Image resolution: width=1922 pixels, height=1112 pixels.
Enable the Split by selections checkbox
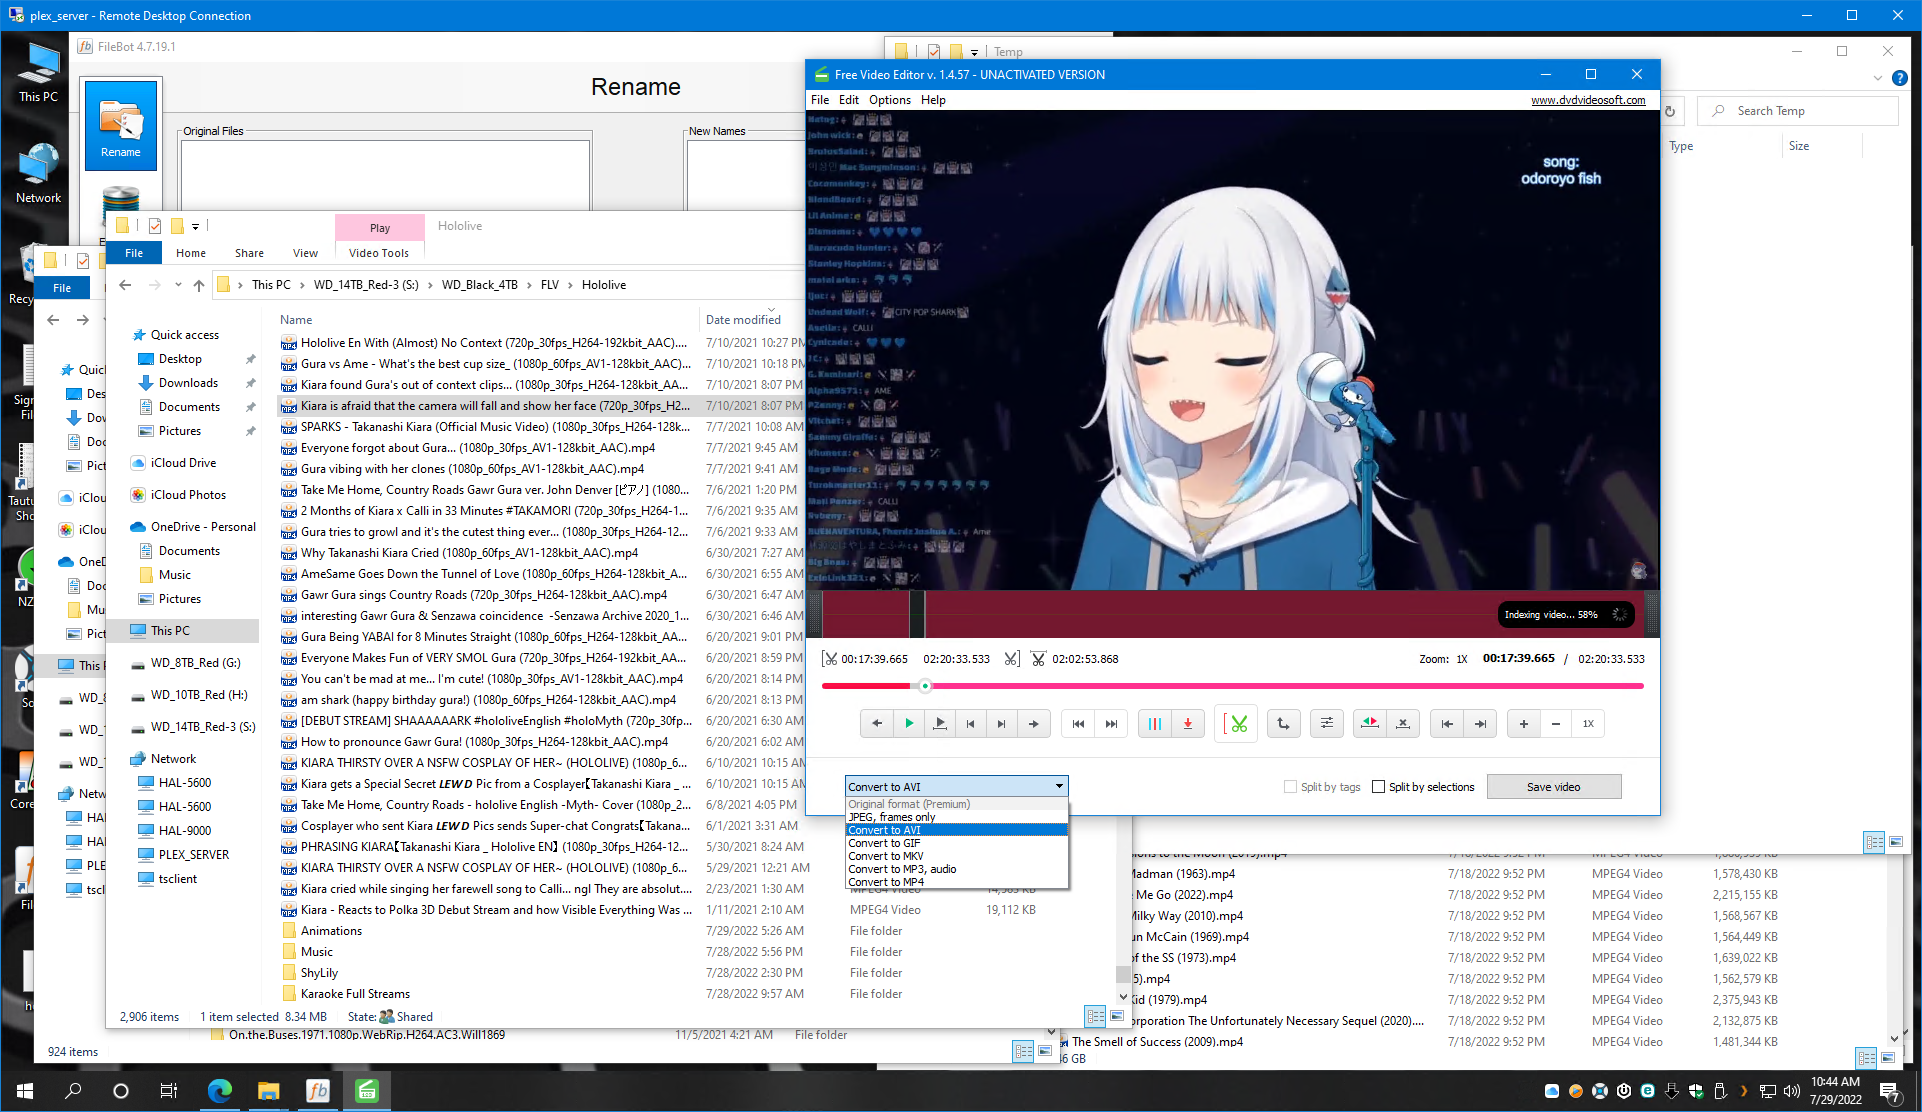point(1379,787)
